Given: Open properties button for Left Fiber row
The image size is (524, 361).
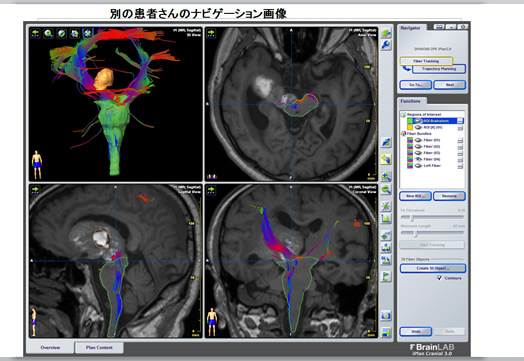Looking at the screenshot, I should [x=460, y=165].
